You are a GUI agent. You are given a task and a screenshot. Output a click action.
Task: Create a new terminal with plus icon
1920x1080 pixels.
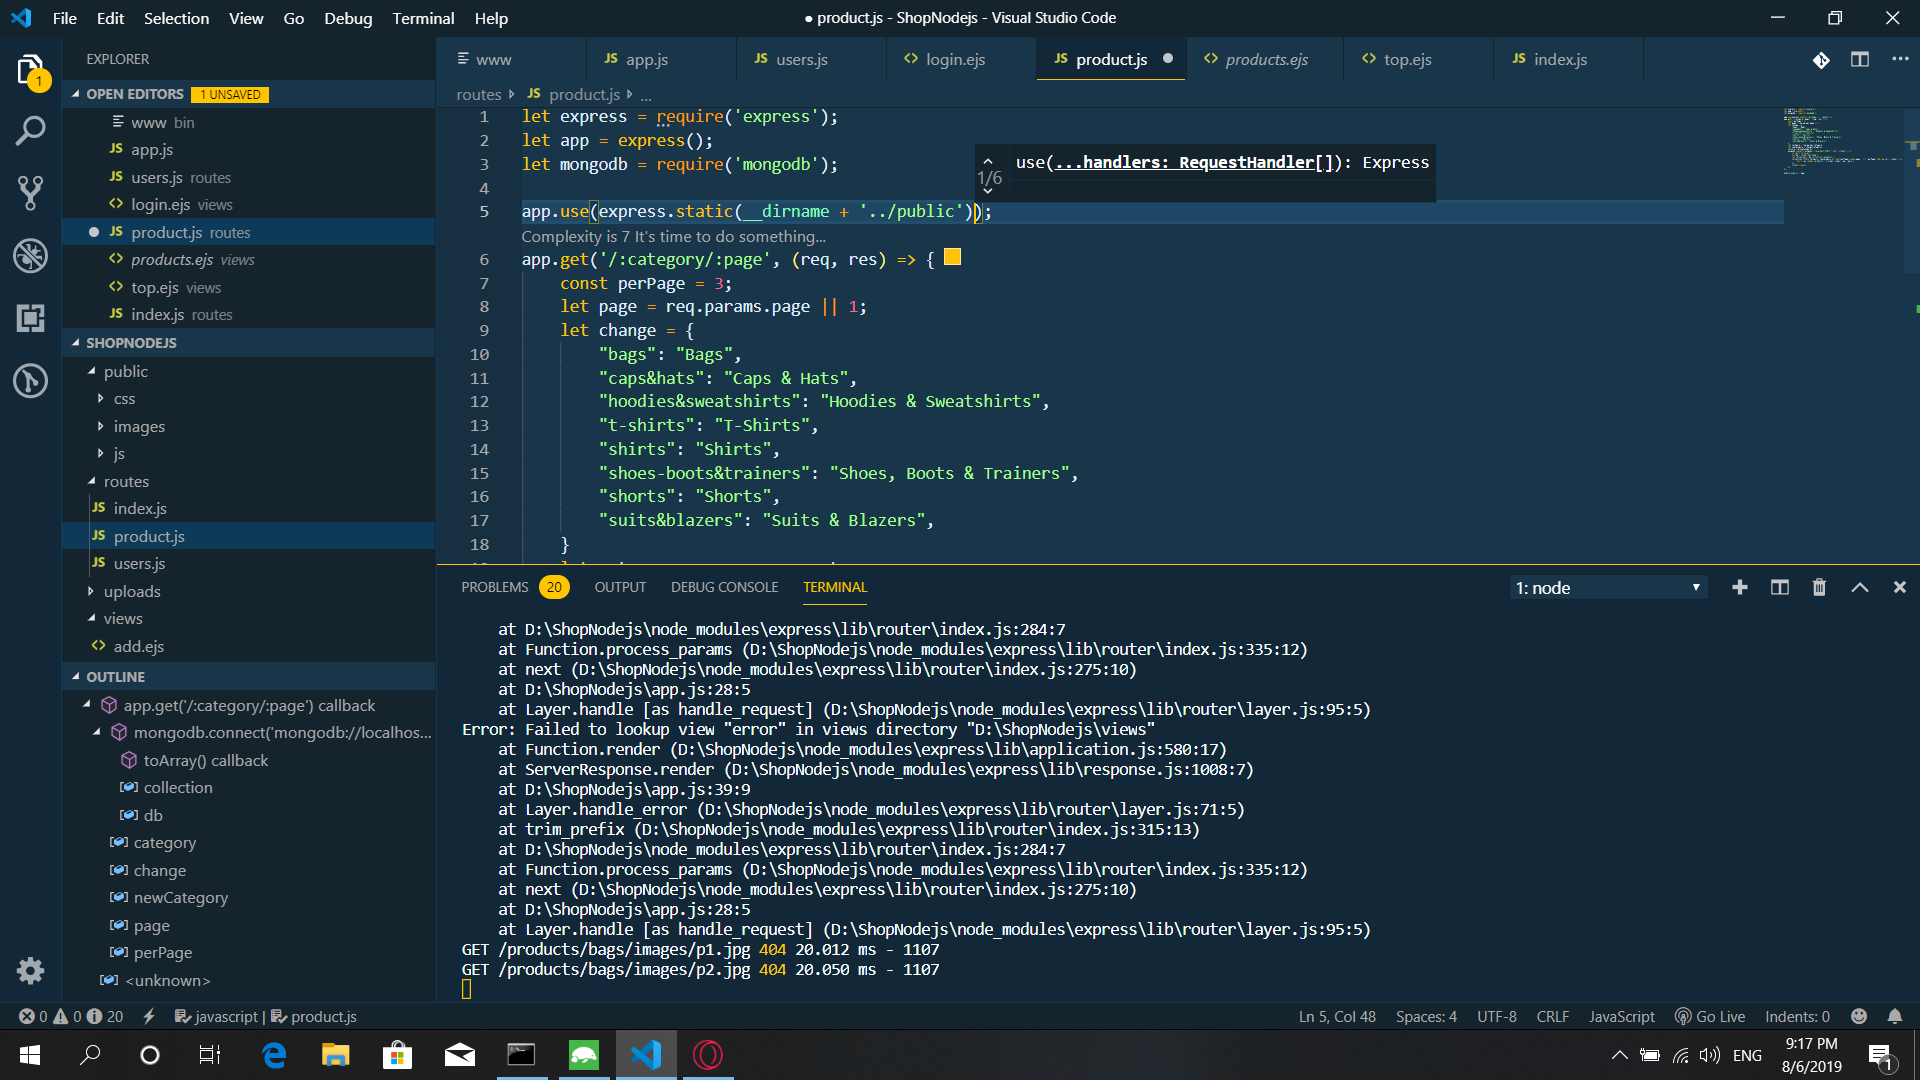point(1739,588)
